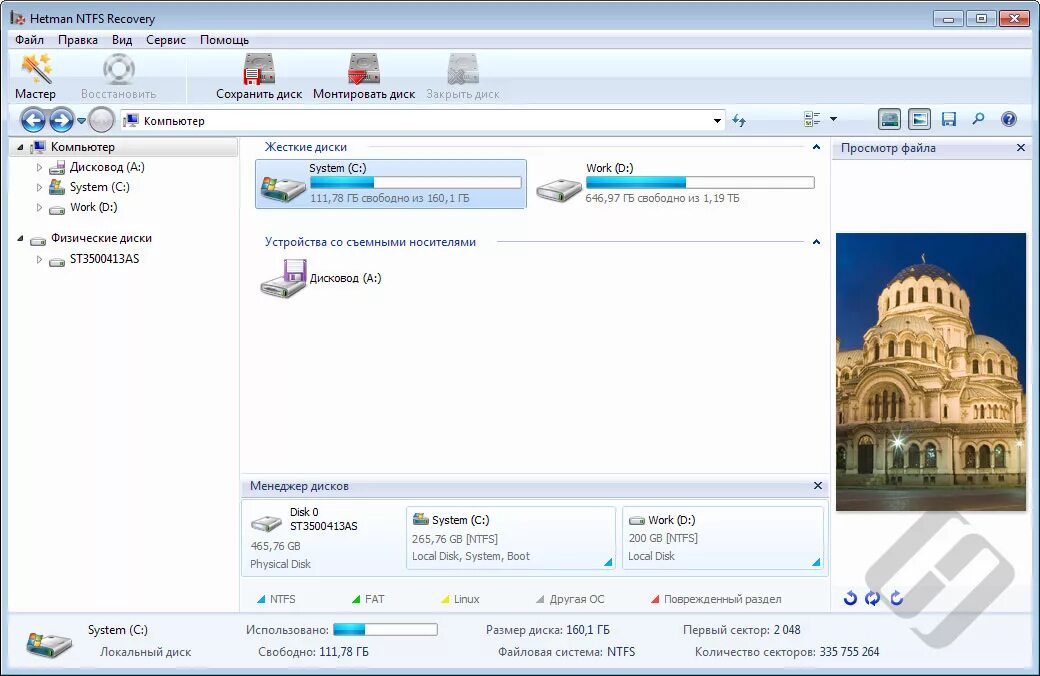1040x676 pixels.
Task: Close the Менеджер дисков panel
Action: pos(817,486)
